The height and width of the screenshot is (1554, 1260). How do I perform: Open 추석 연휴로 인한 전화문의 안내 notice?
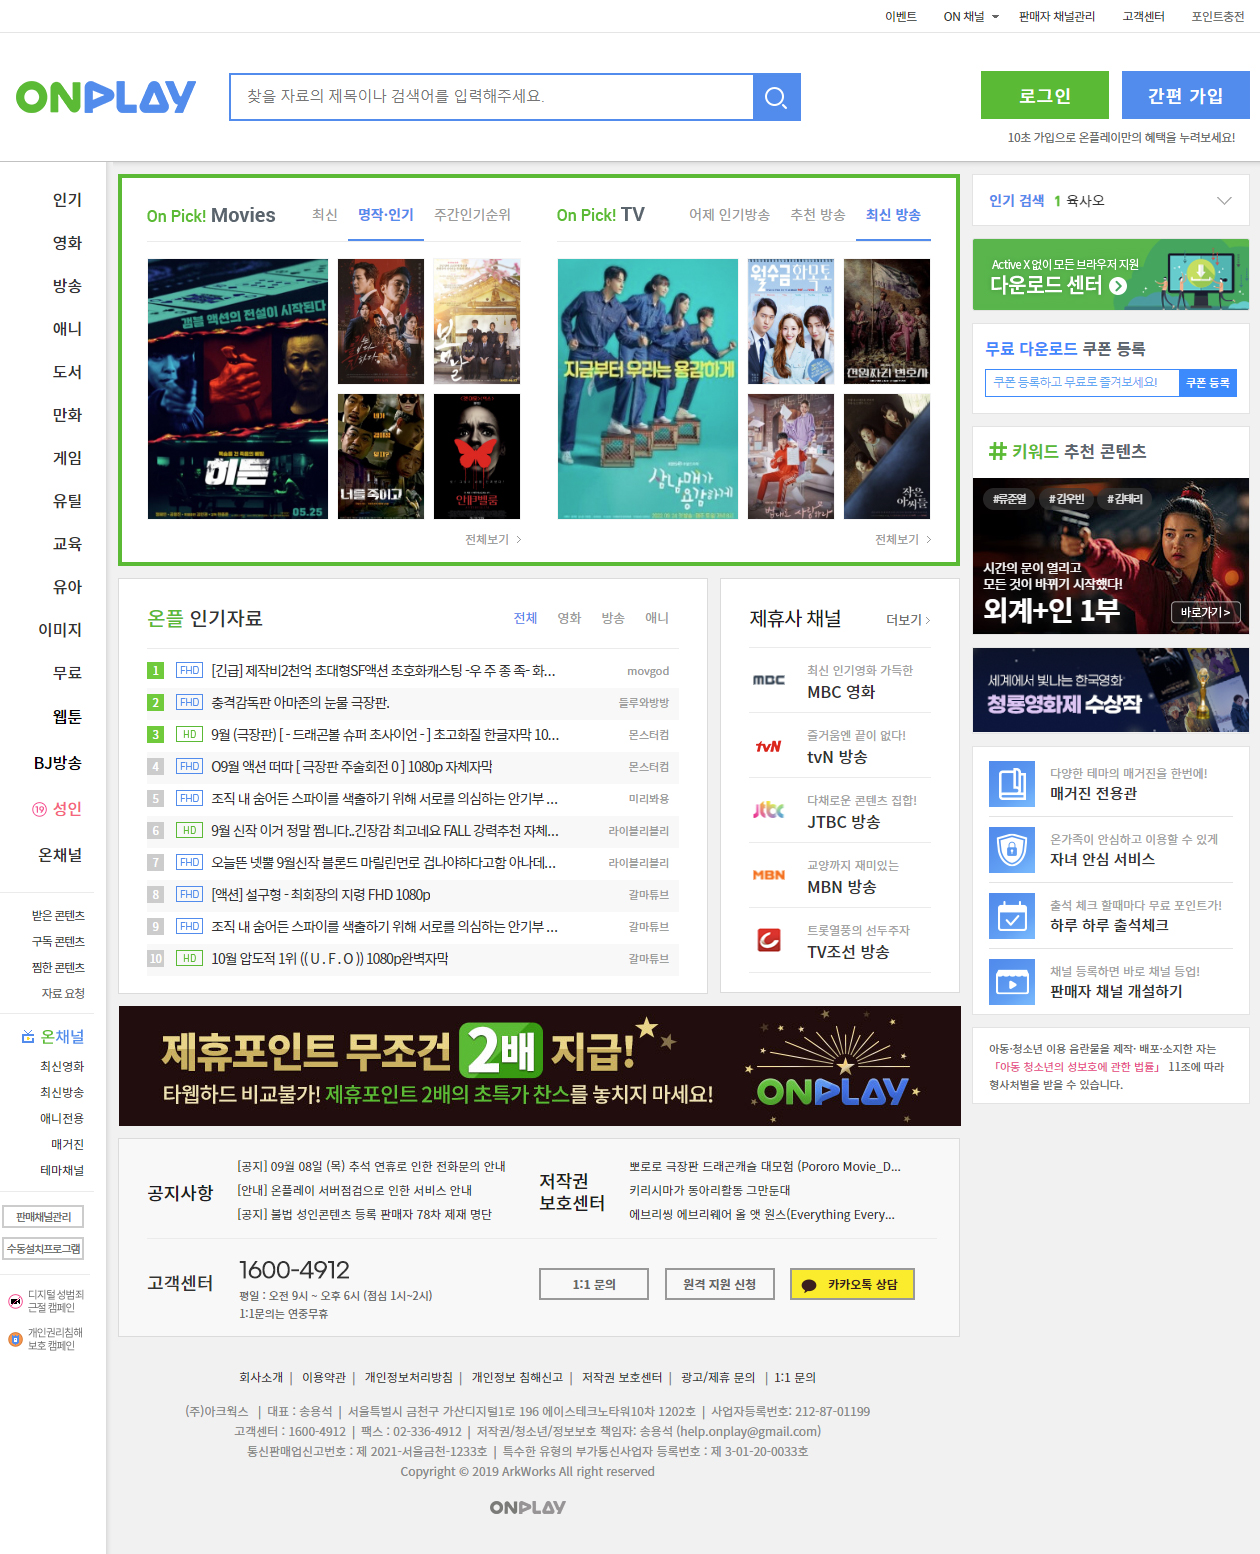tap(371, 1167)
